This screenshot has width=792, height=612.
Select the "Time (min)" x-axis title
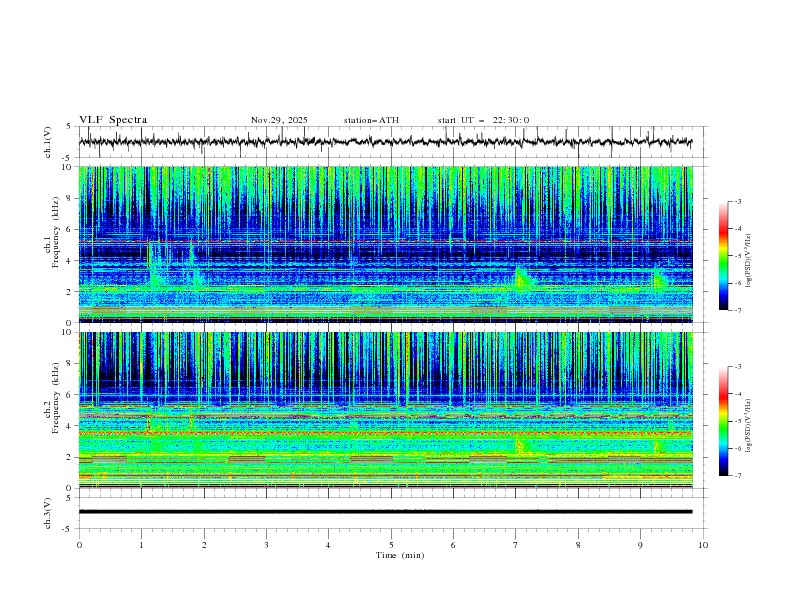point(400,555)
